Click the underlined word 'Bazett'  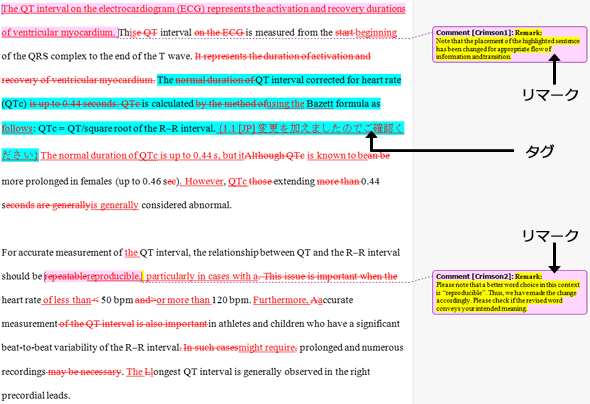(x=320, y=104)
